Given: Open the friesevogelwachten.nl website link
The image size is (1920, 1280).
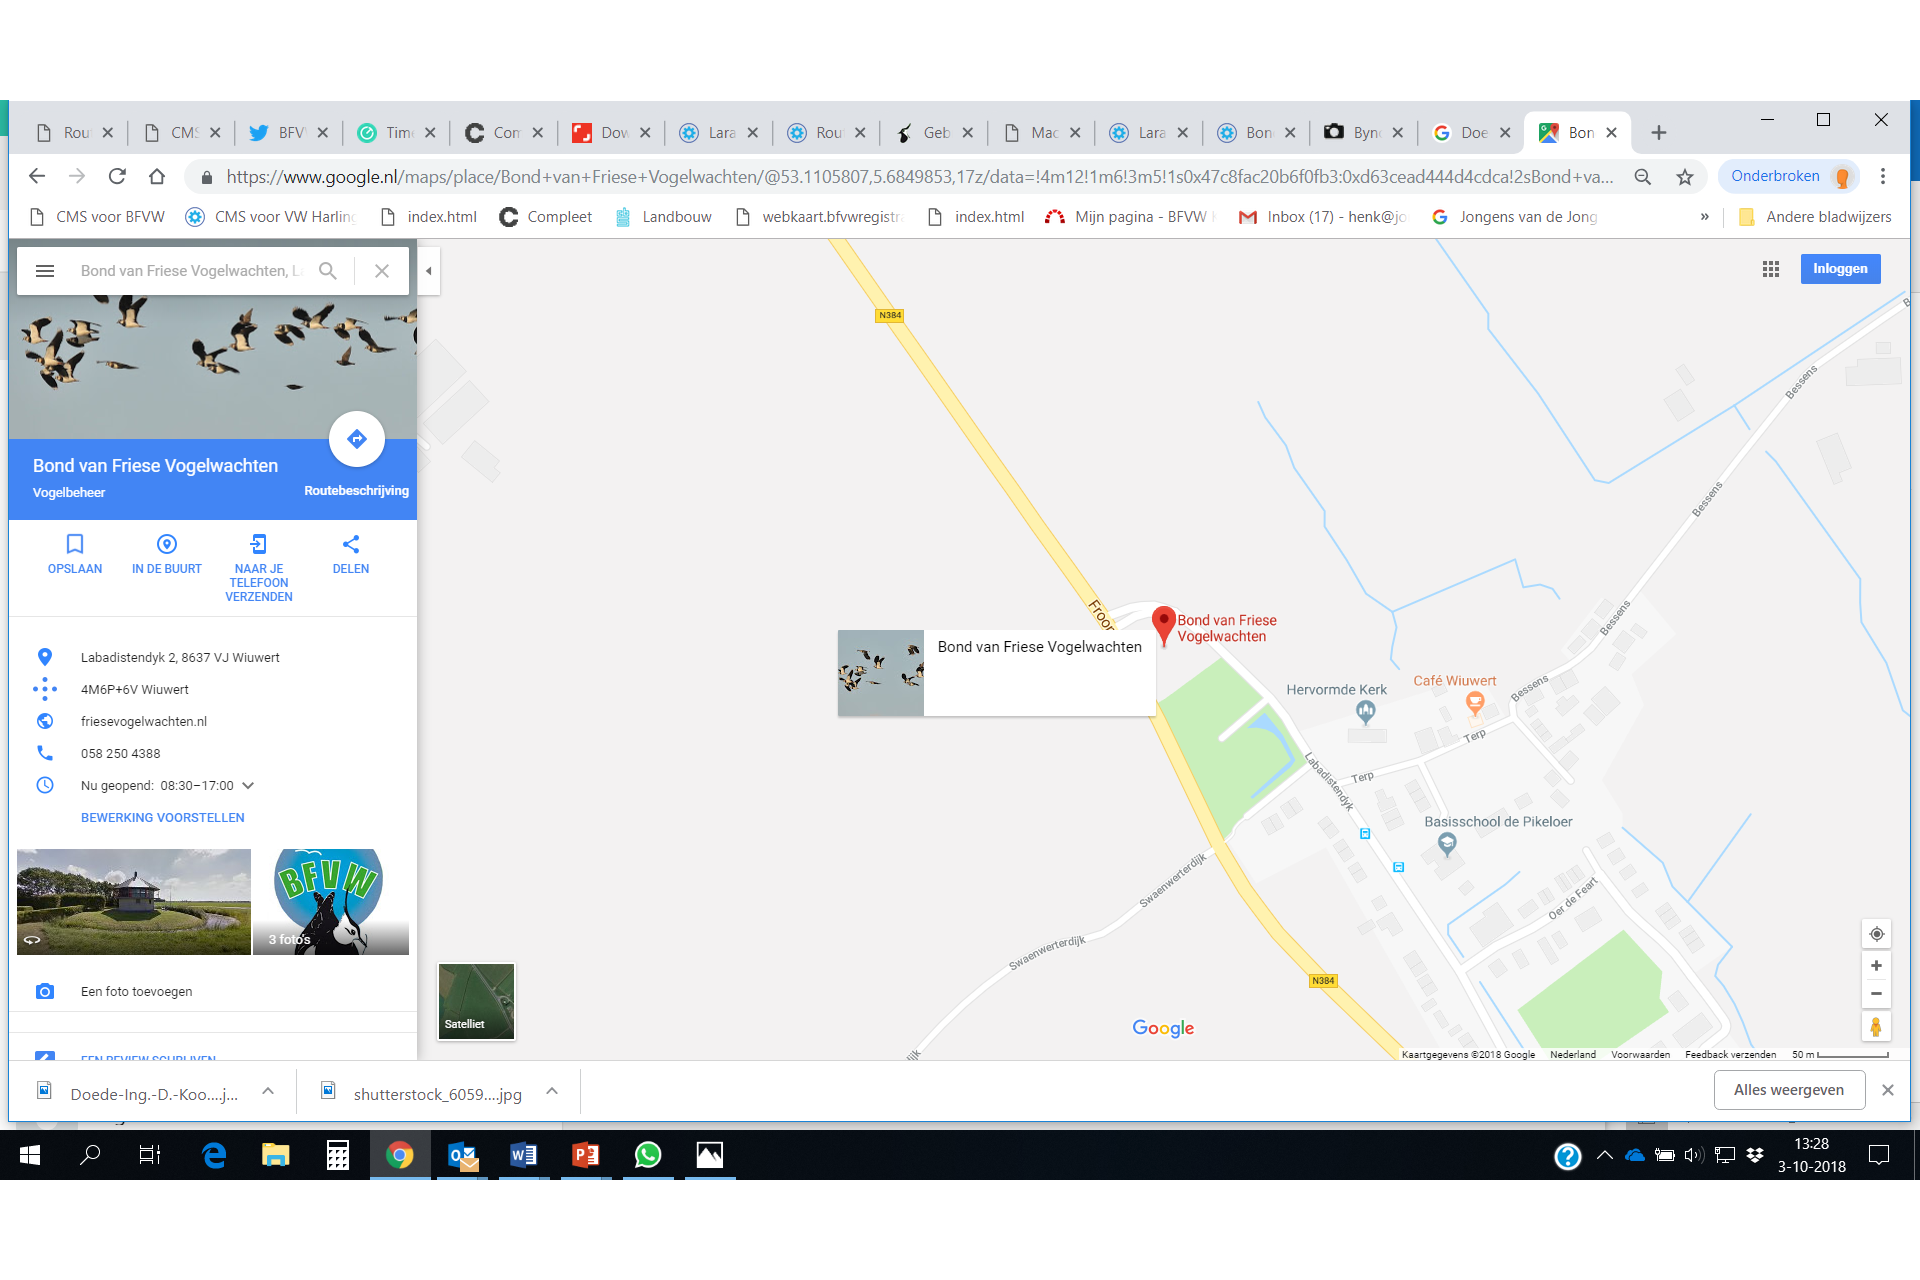Looking at the screenshot, I should (144, 722).
